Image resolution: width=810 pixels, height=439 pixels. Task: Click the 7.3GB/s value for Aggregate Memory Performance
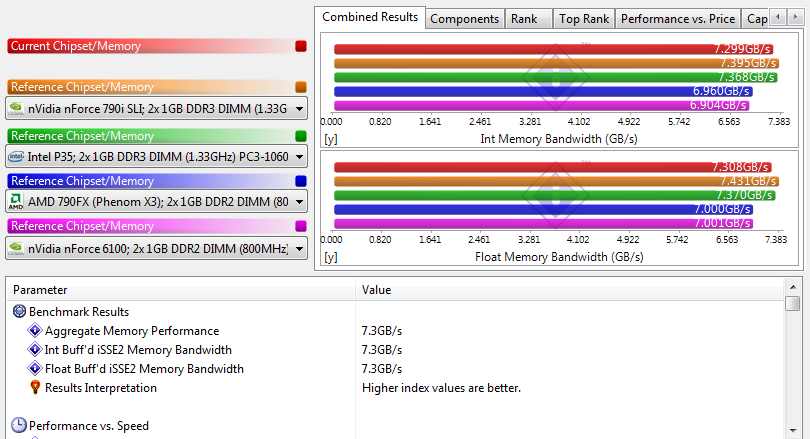coord(382,331)
